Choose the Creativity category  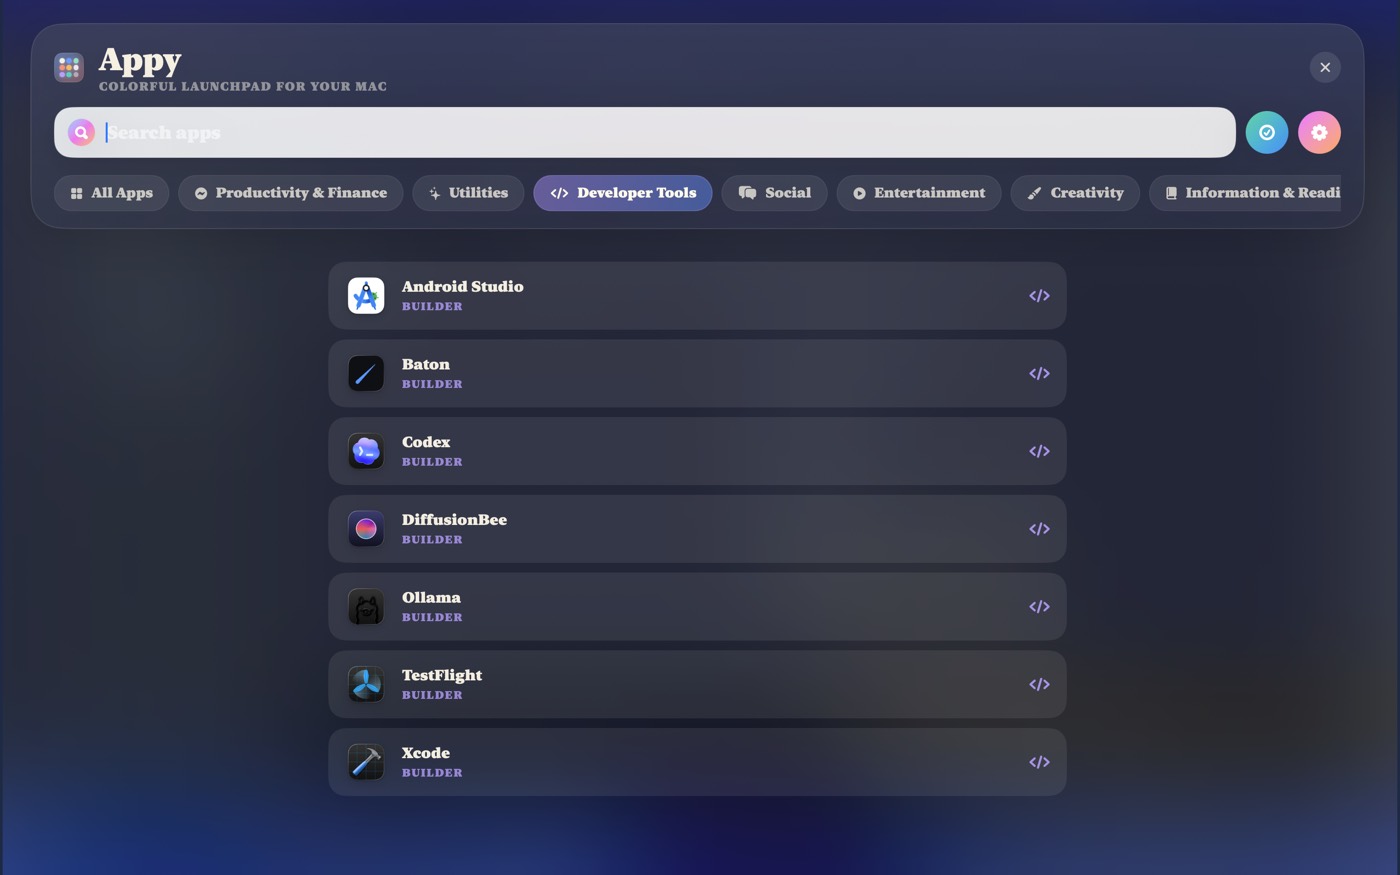(x=1075, y=193)
